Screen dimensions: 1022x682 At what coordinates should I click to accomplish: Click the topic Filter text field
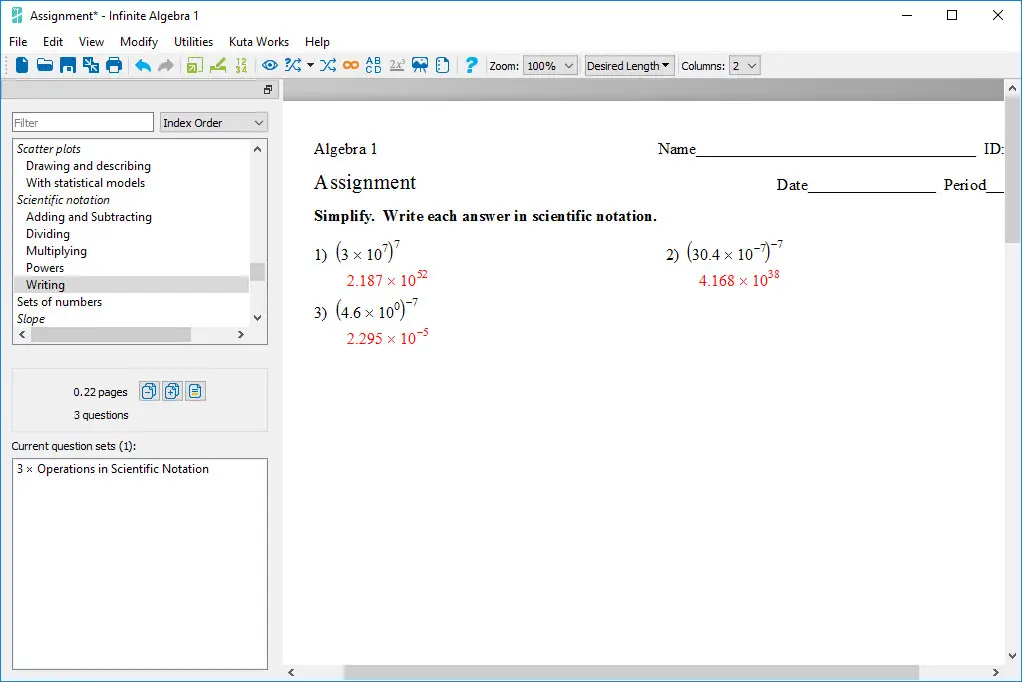pos(83,123)
